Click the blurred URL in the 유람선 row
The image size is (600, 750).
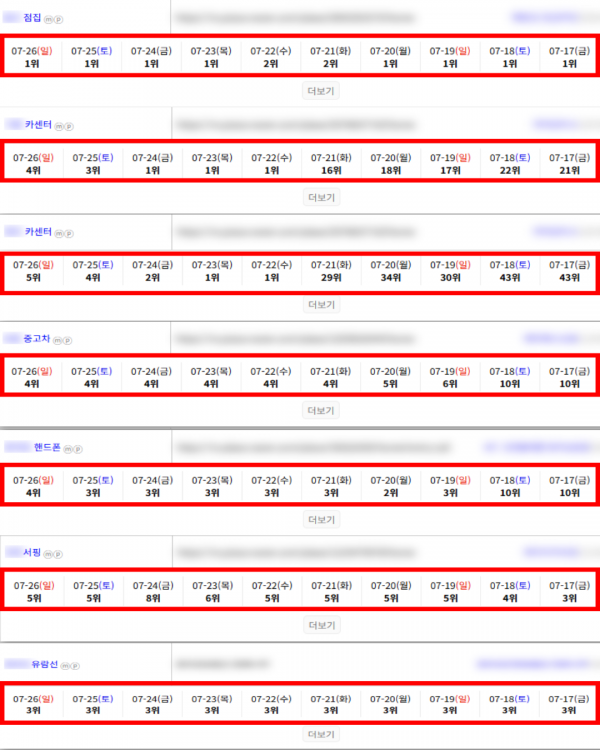pyautogui.click(x=223, y=663)
